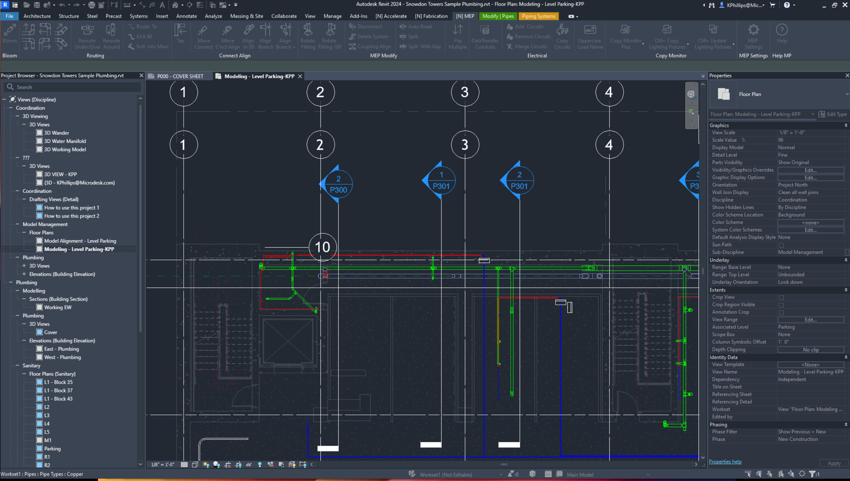Select the Tap tool
Viewport: 850px width, 481px height.
click(181, 34)
